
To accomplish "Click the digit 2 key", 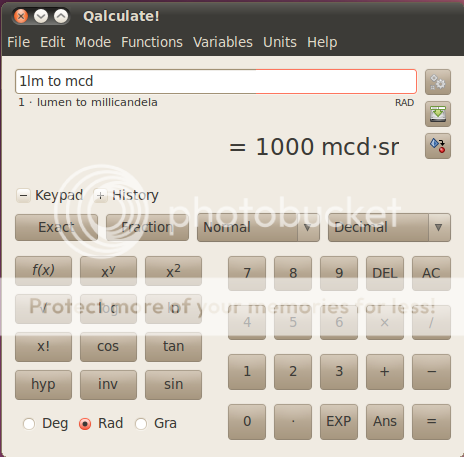I will [293, 372].
